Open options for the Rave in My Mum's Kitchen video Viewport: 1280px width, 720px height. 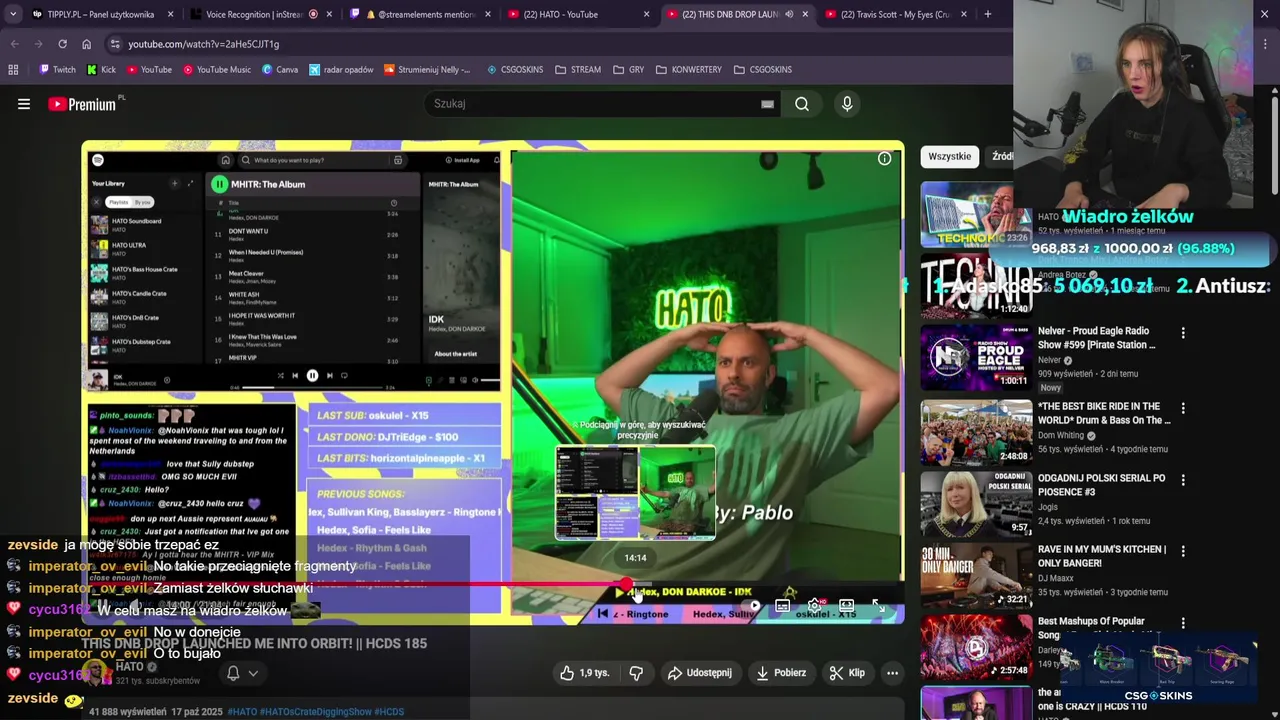pyautogui.click(x=1183, y=551)
